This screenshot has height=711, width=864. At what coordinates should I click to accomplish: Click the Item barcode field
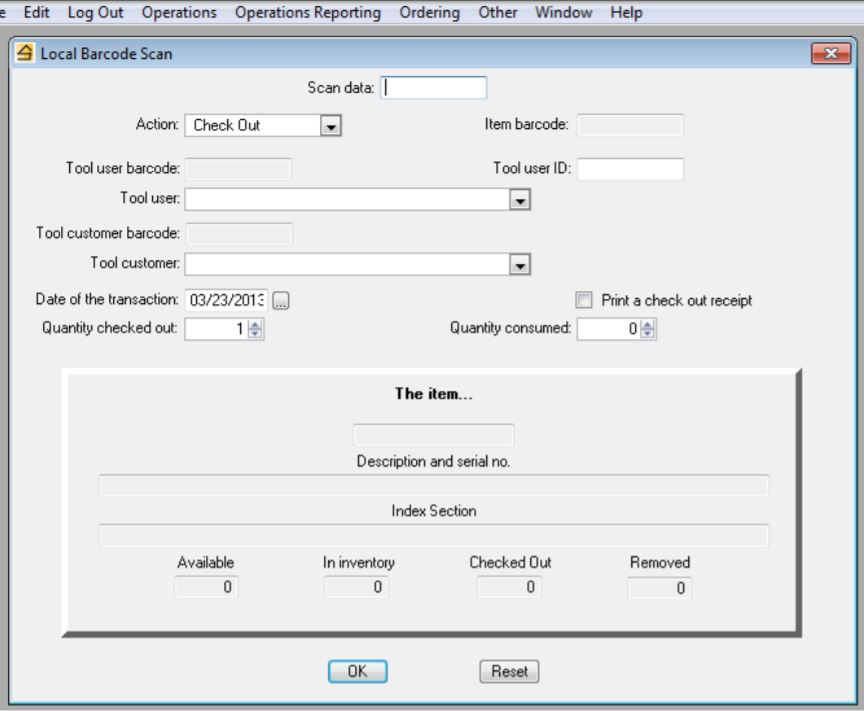630,125
